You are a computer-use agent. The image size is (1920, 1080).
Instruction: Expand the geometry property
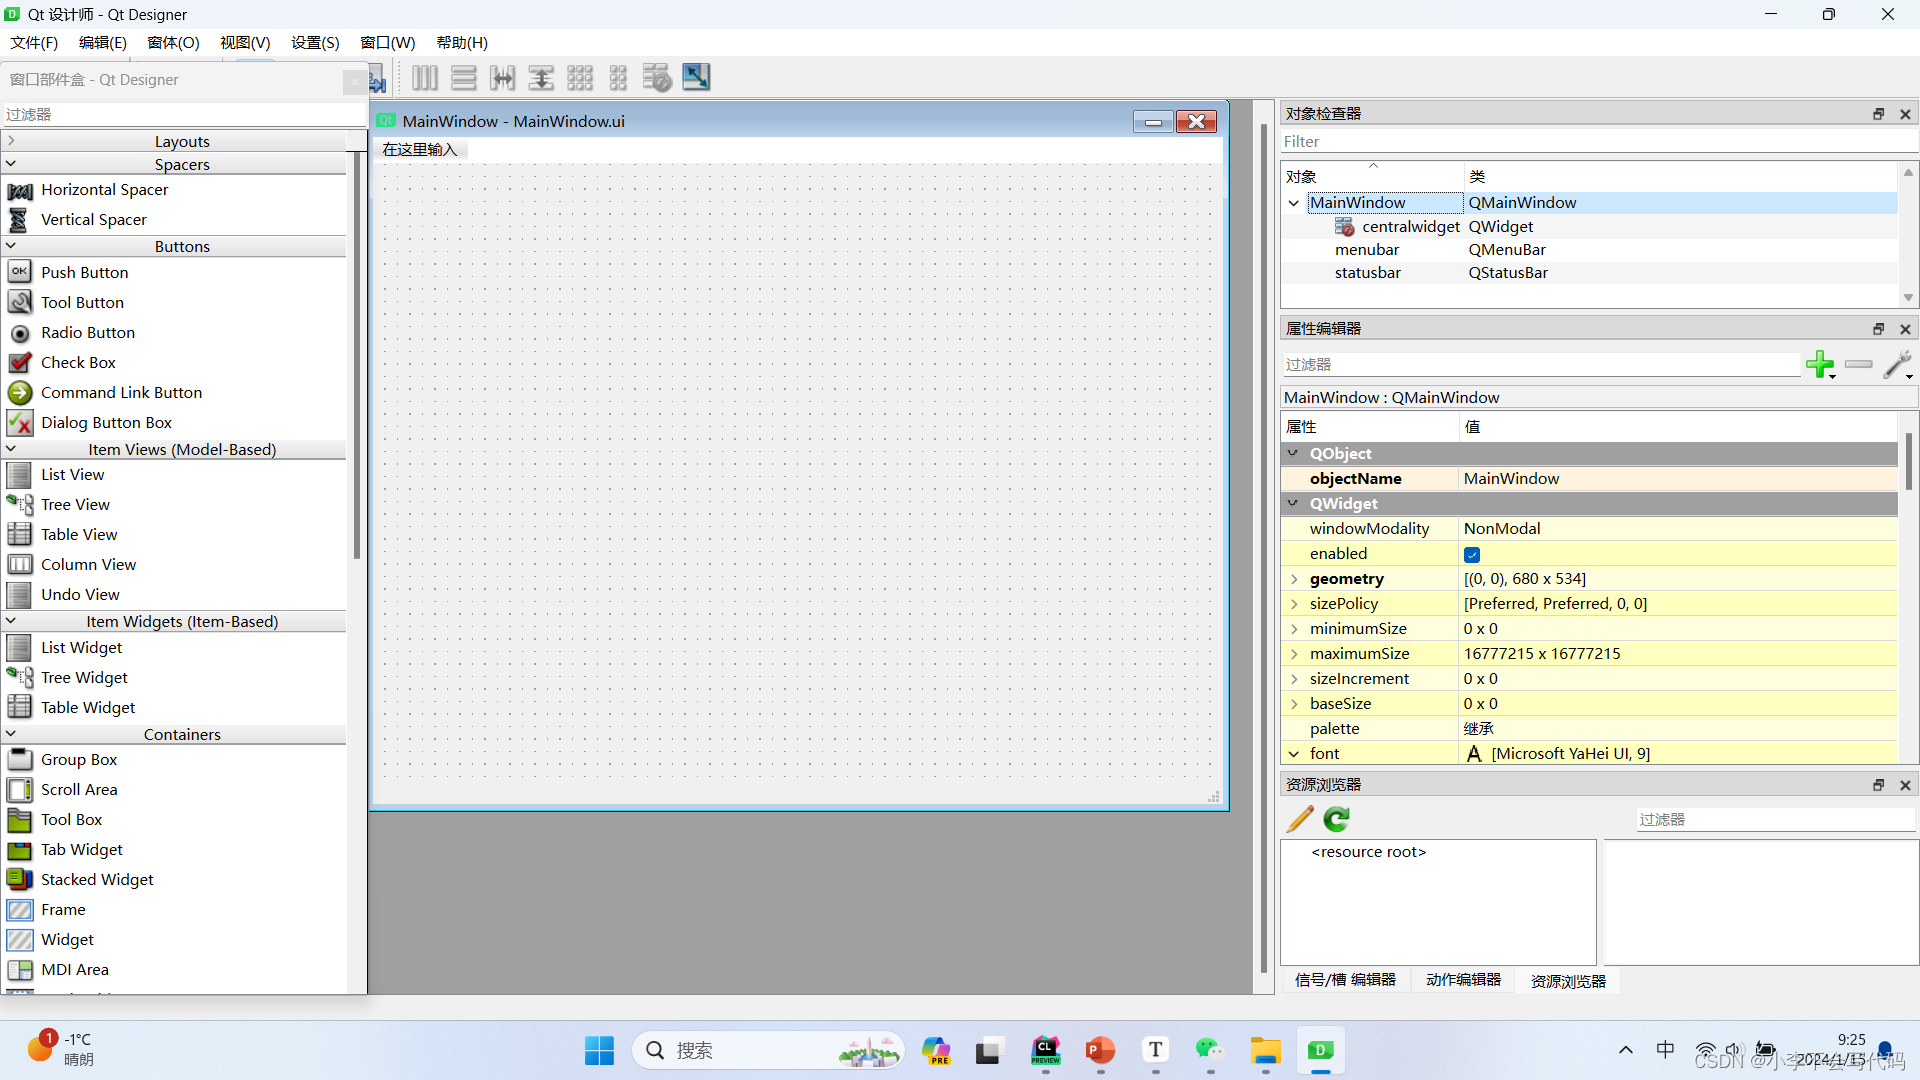tap(1294, 579)
